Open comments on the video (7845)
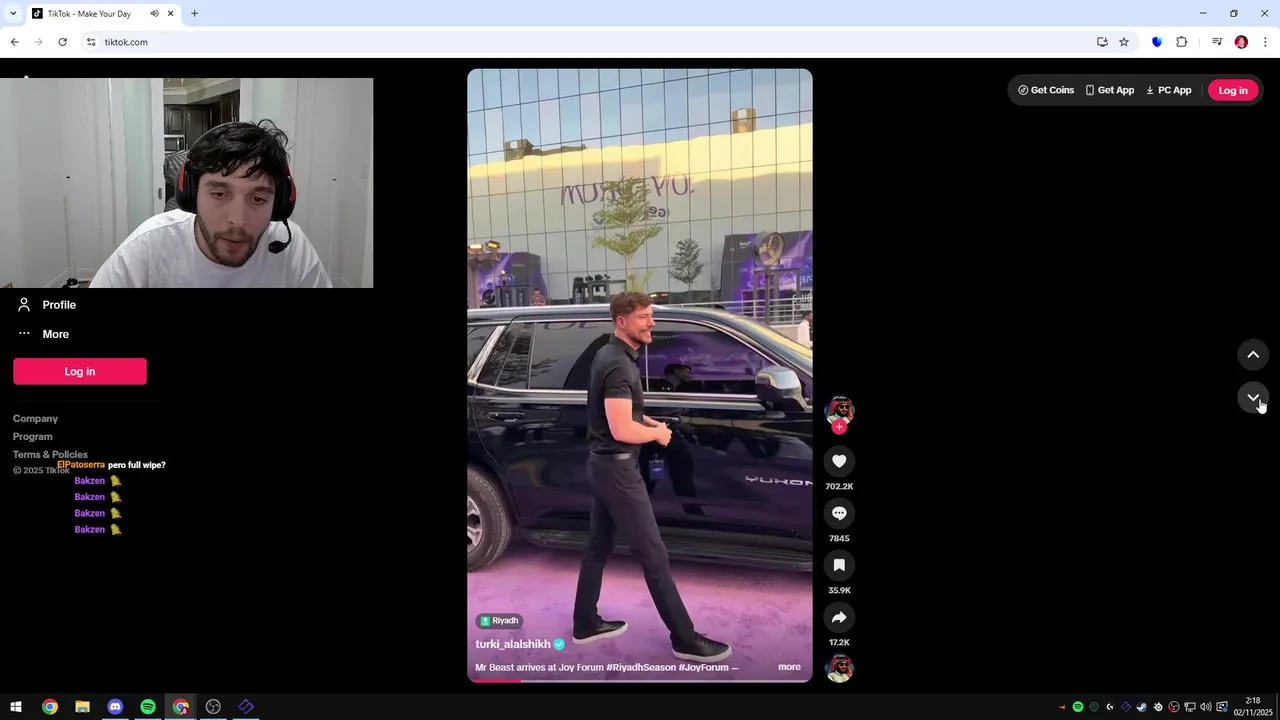The height and width of the screenshot is (720, 1280). [x=839, y=513]
